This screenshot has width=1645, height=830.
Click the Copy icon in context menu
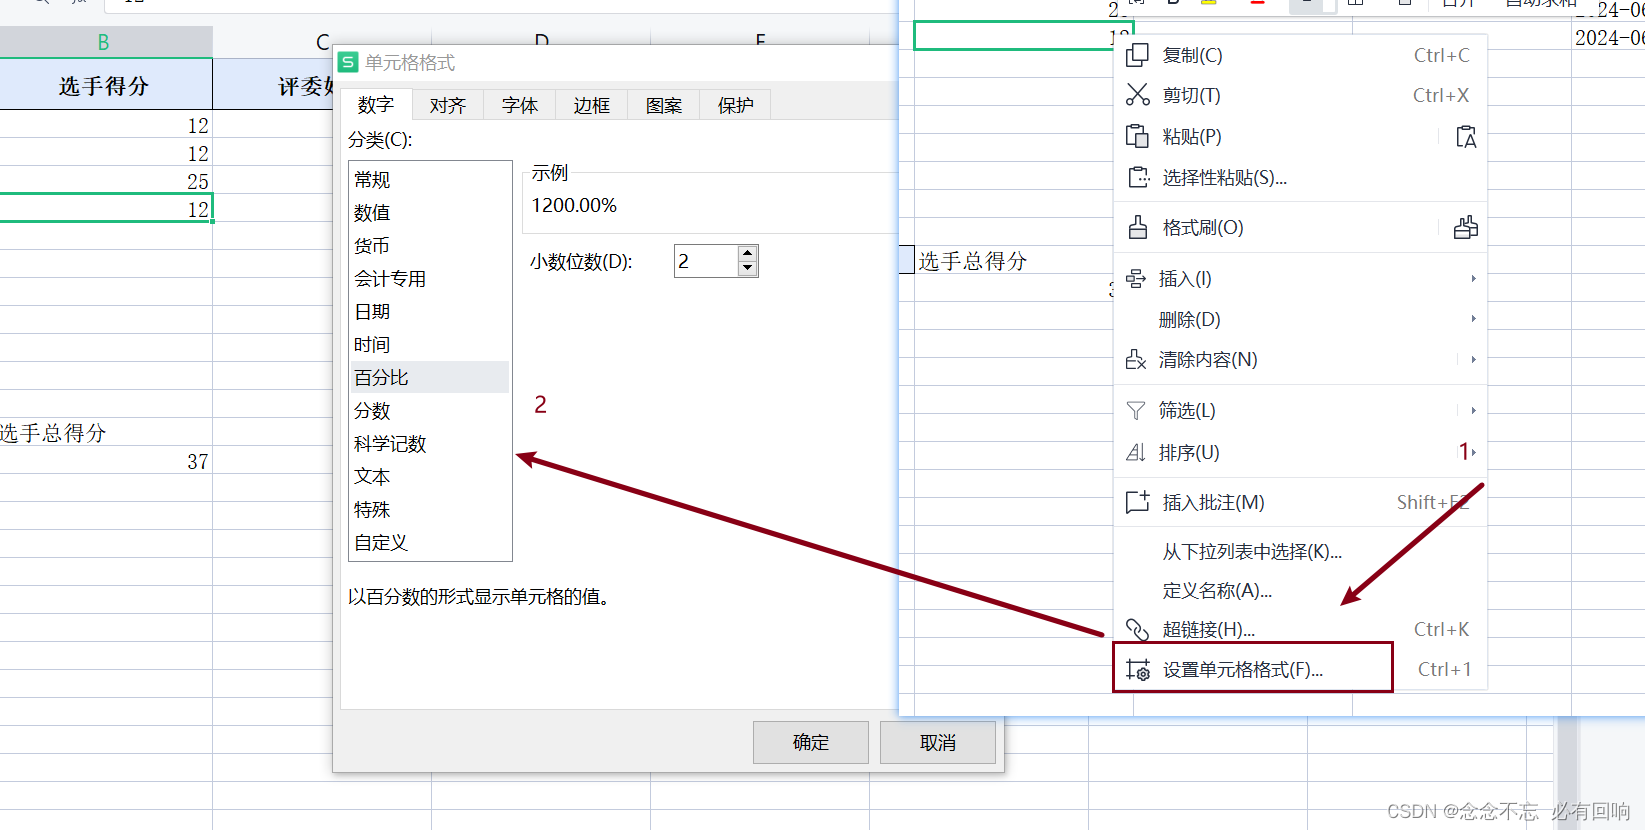pyautogui.click(x=1138, y=55)
